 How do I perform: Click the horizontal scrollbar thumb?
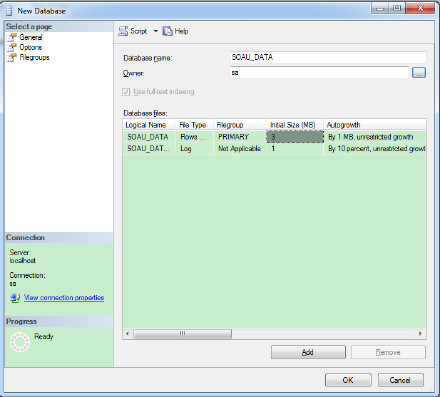pos(182,333)
